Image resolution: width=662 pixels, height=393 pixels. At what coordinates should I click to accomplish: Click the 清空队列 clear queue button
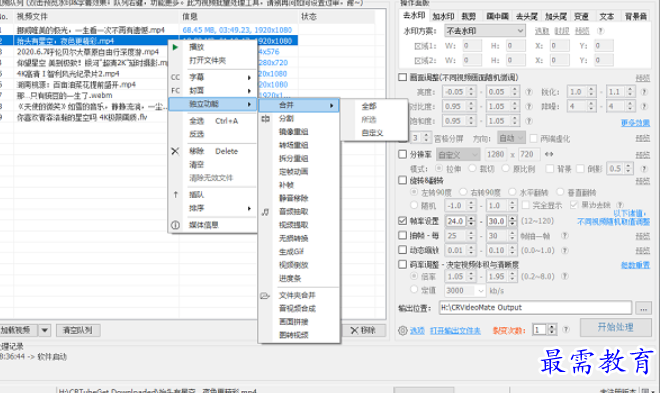click(78, 330)
